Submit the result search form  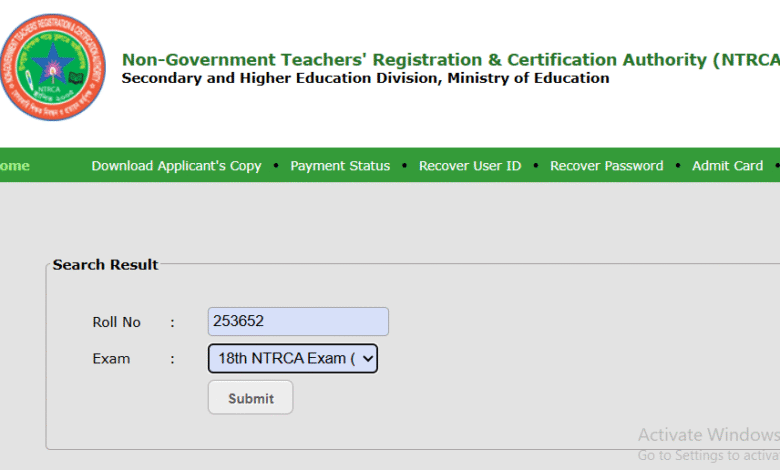pos(250,397)
